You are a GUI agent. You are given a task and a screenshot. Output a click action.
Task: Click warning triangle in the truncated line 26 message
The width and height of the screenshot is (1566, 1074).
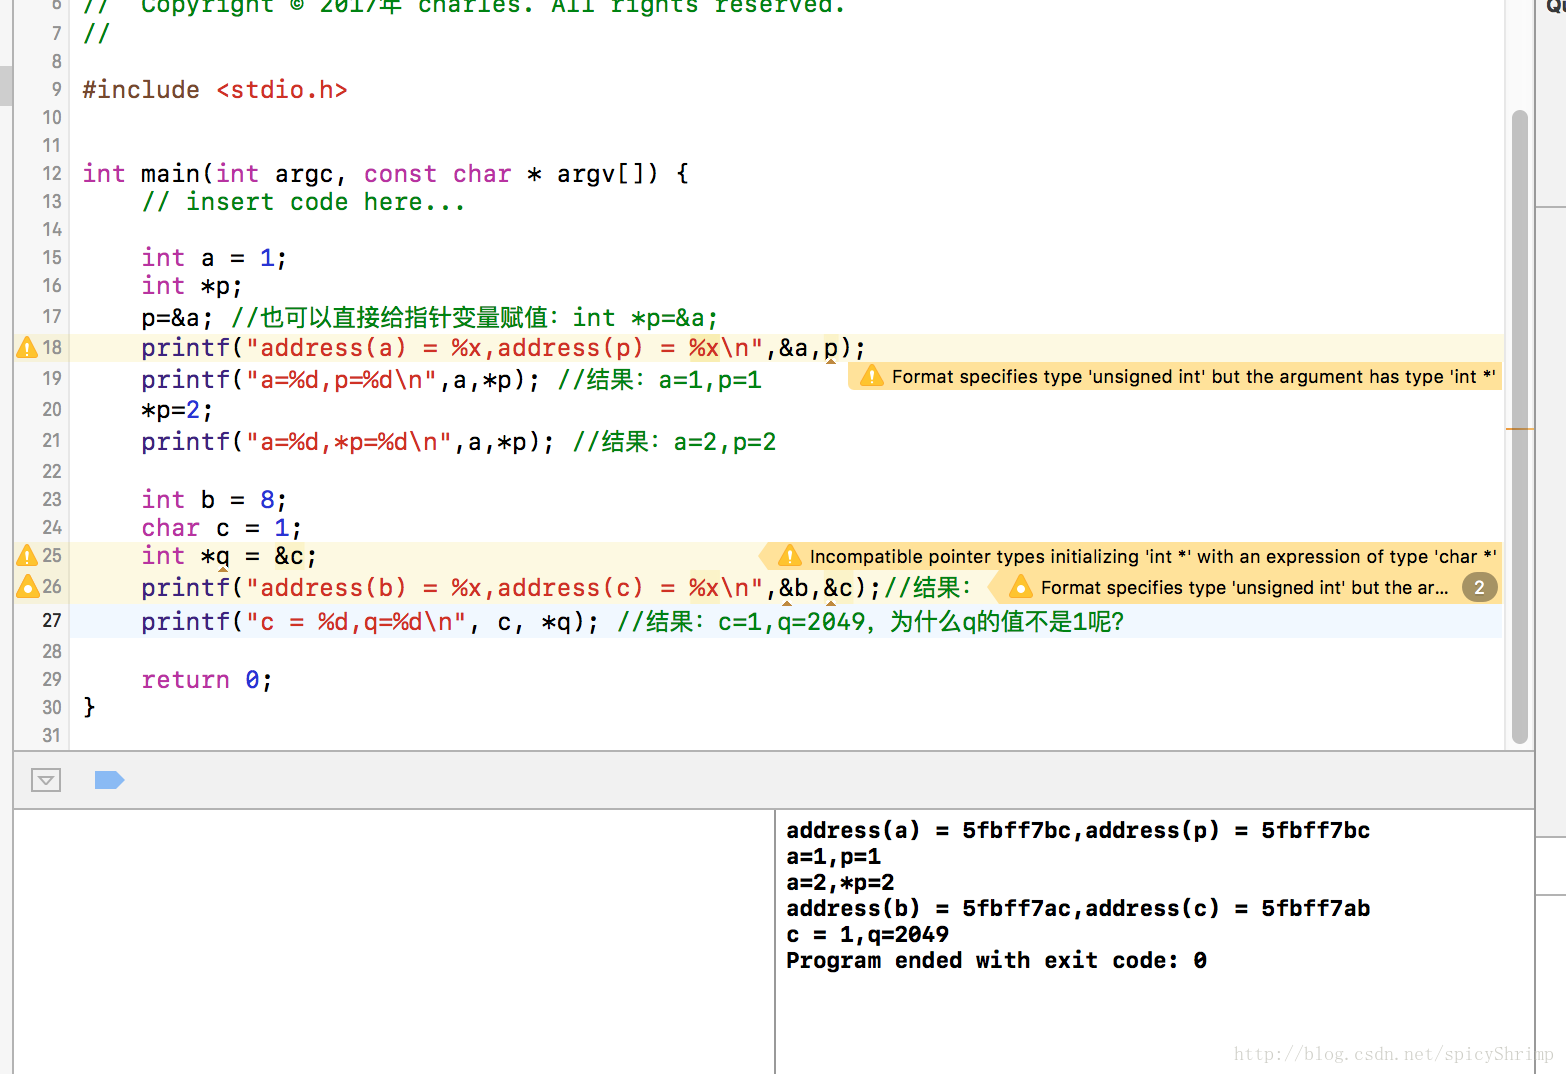point(1020,587)
